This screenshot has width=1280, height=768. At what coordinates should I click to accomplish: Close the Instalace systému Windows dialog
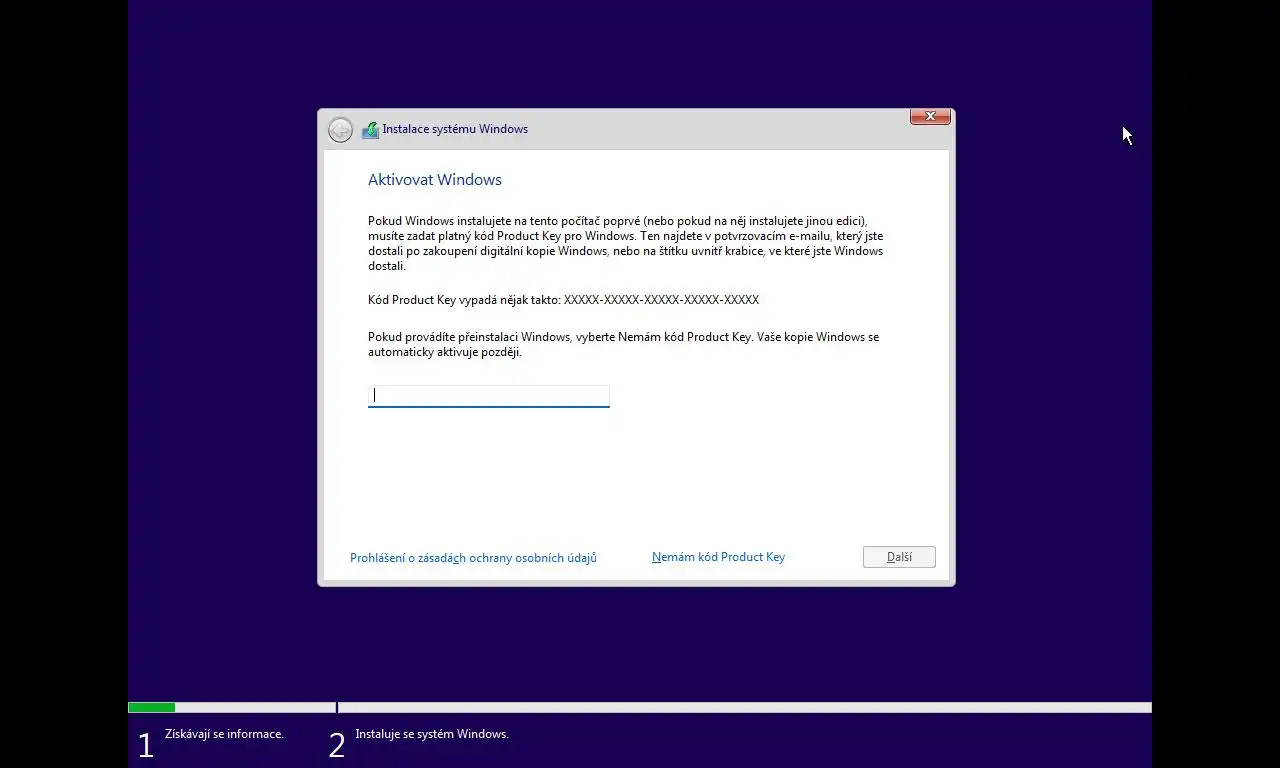(x=930, y=117)
